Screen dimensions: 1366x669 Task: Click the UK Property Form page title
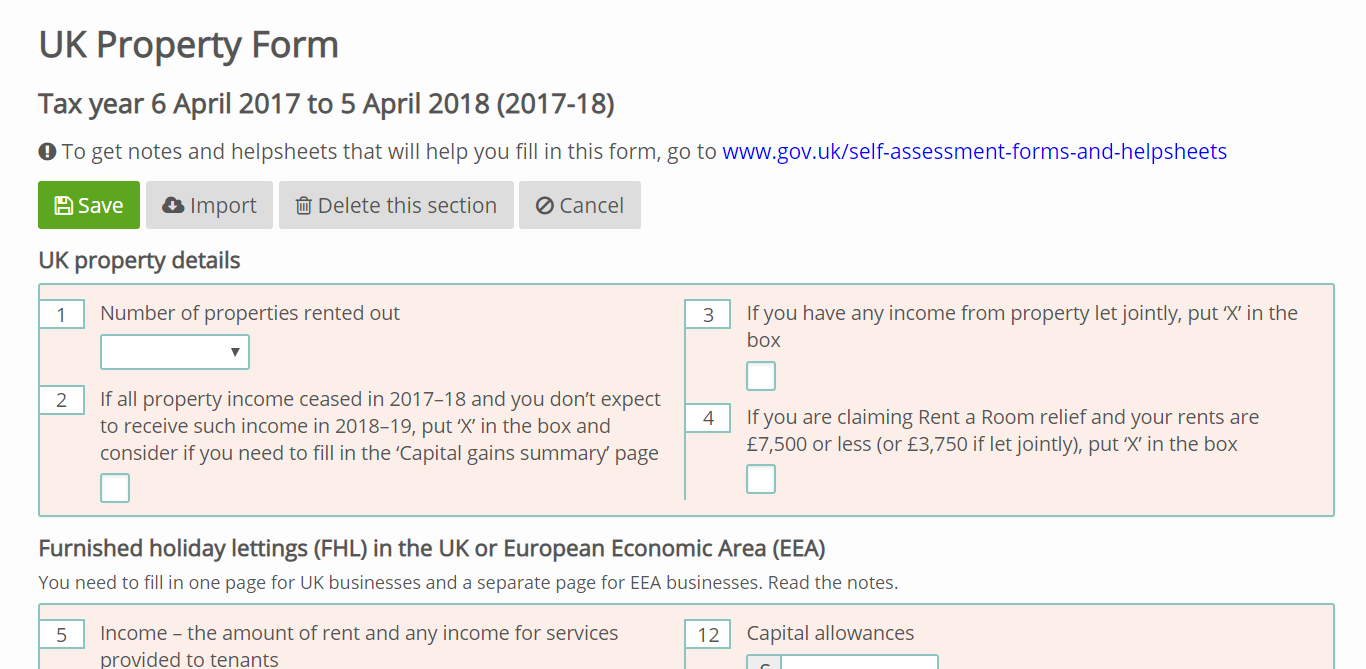click(188, 45)
